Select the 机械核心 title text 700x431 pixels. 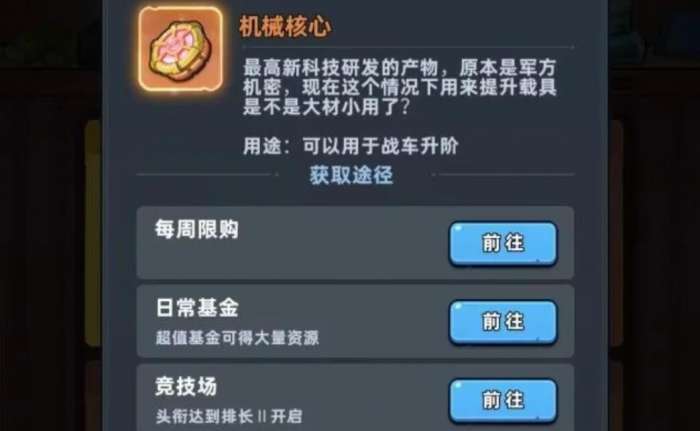[x=285, y=27]
